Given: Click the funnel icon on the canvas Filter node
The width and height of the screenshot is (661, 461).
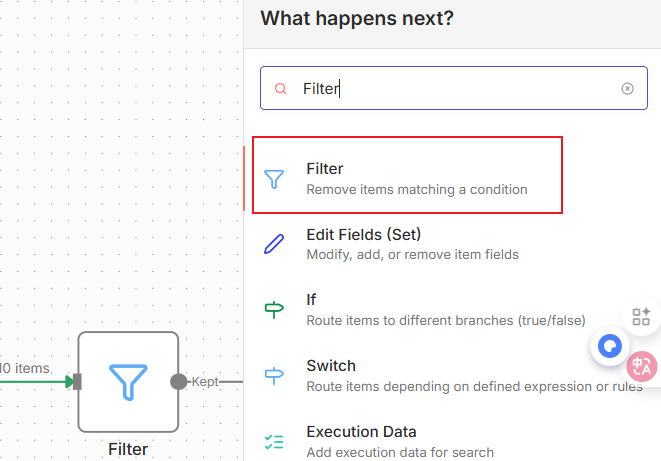Looking at the screenshot, I should pos(128,381).
